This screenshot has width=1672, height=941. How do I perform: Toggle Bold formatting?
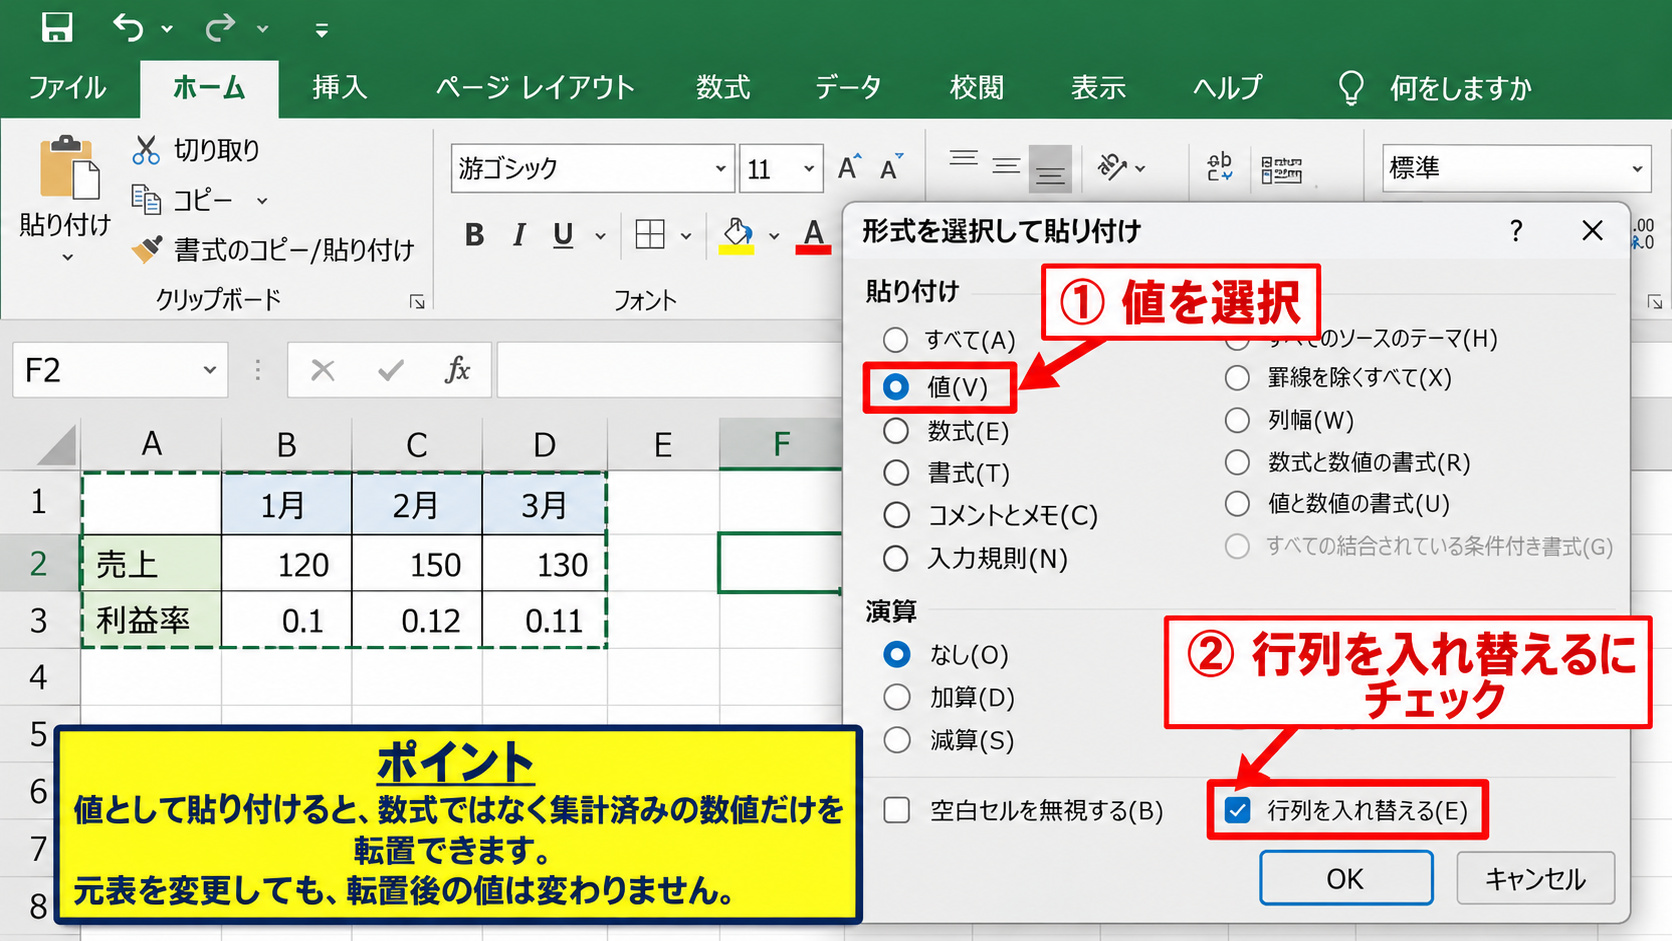click(x=474, y=235)
